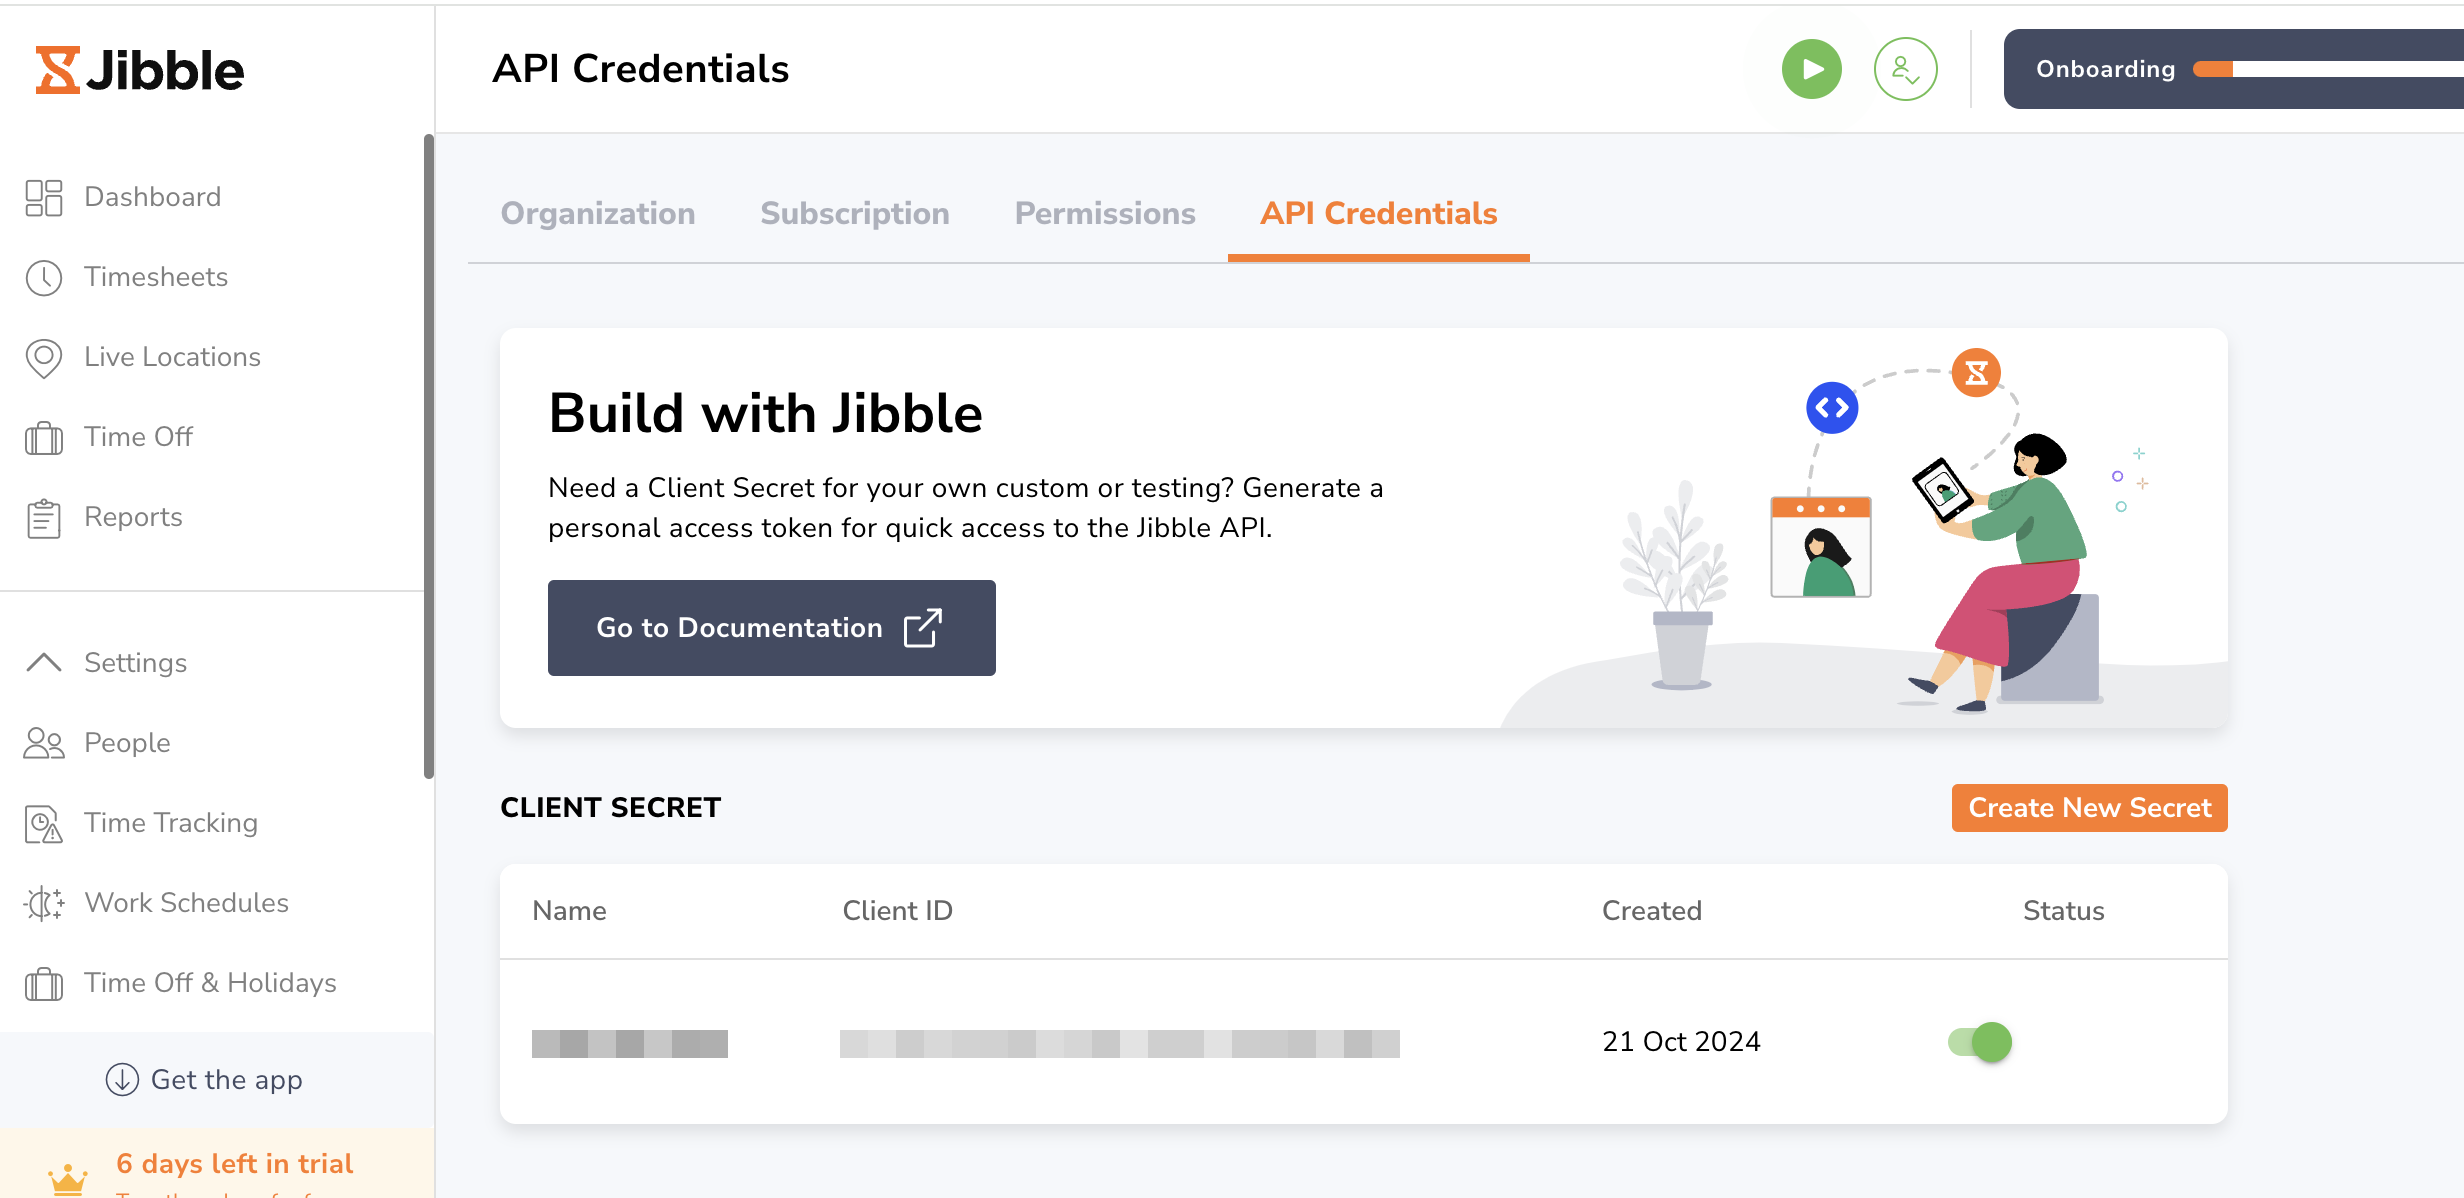Collapse the Settings section chevron
This screenshot has height=1198, width=2464.
tap(44, 662)
